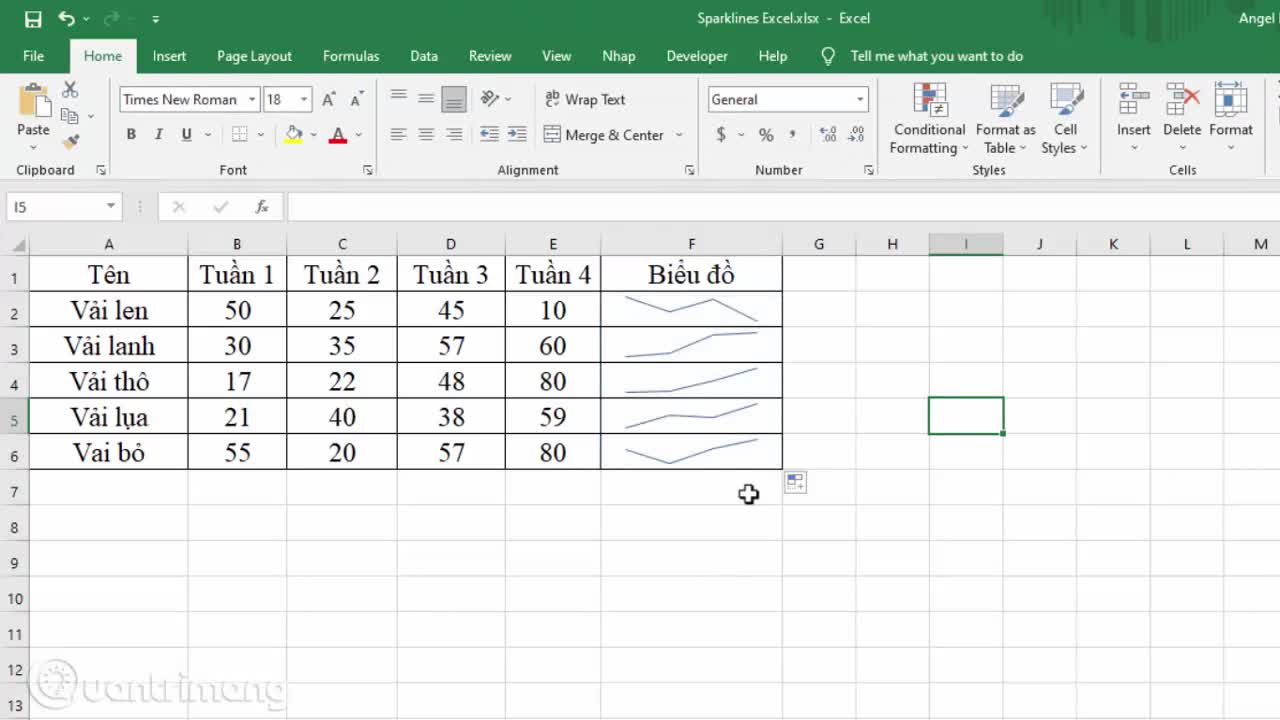Click the Merge & Center button

604,135
